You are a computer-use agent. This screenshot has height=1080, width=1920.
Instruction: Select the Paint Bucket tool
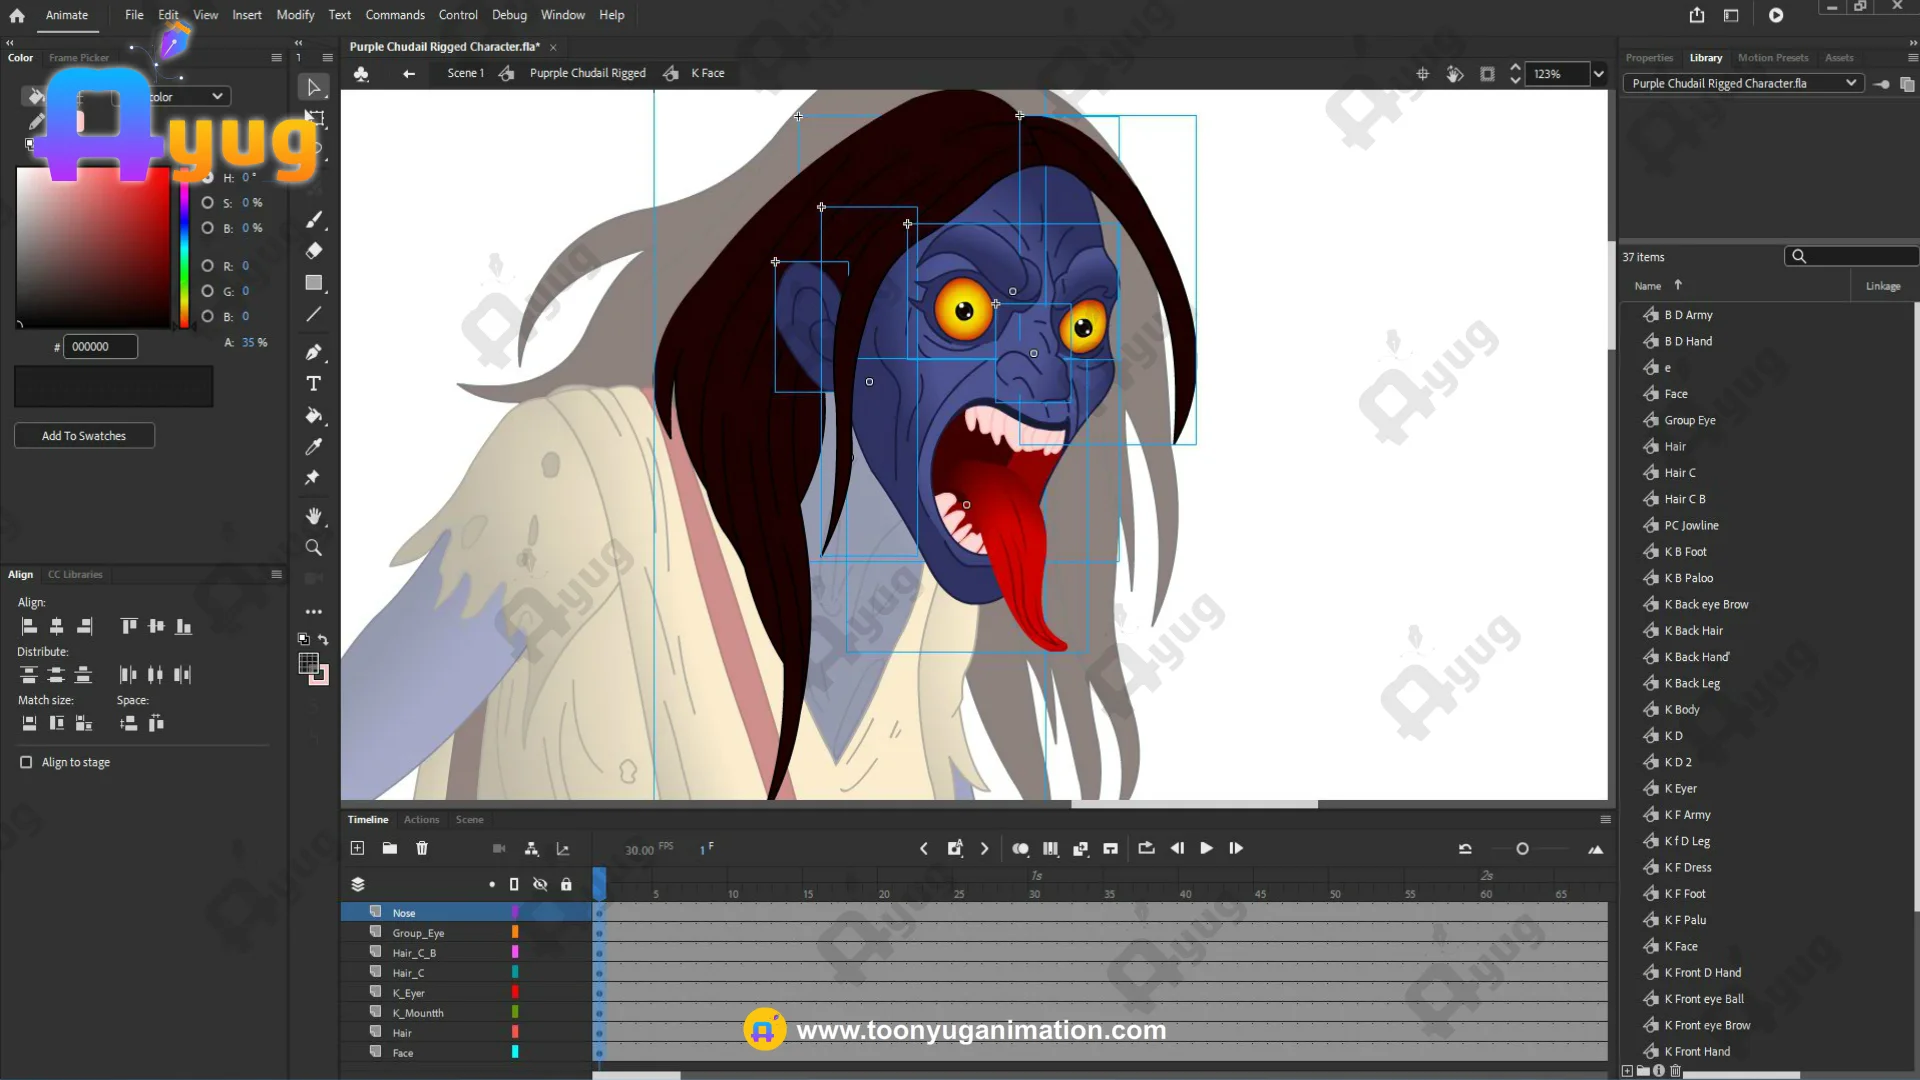click(313, 416)
